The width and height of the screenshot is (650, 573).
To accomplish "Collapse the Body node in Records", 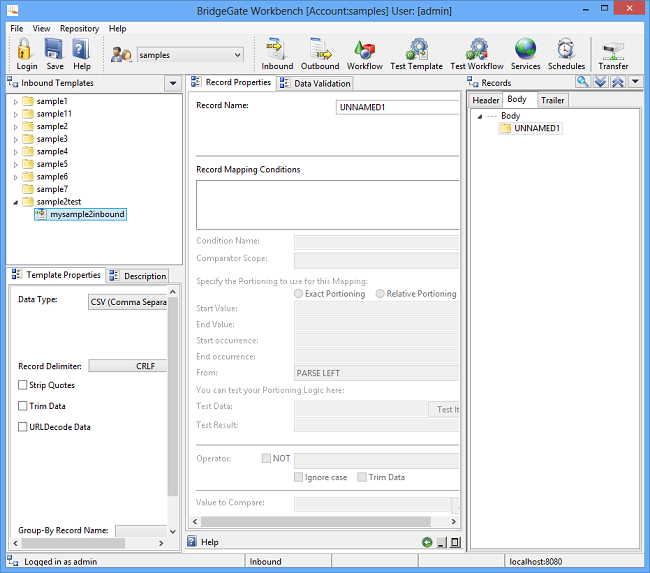I will (480, 117).
